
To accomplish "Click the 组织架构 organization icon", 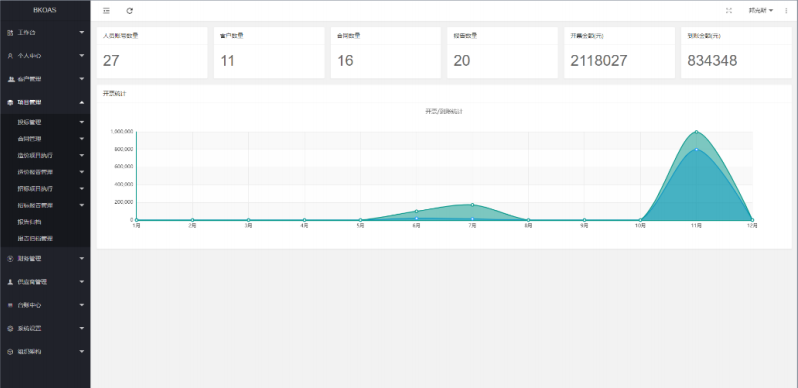I will coord(10,352).
